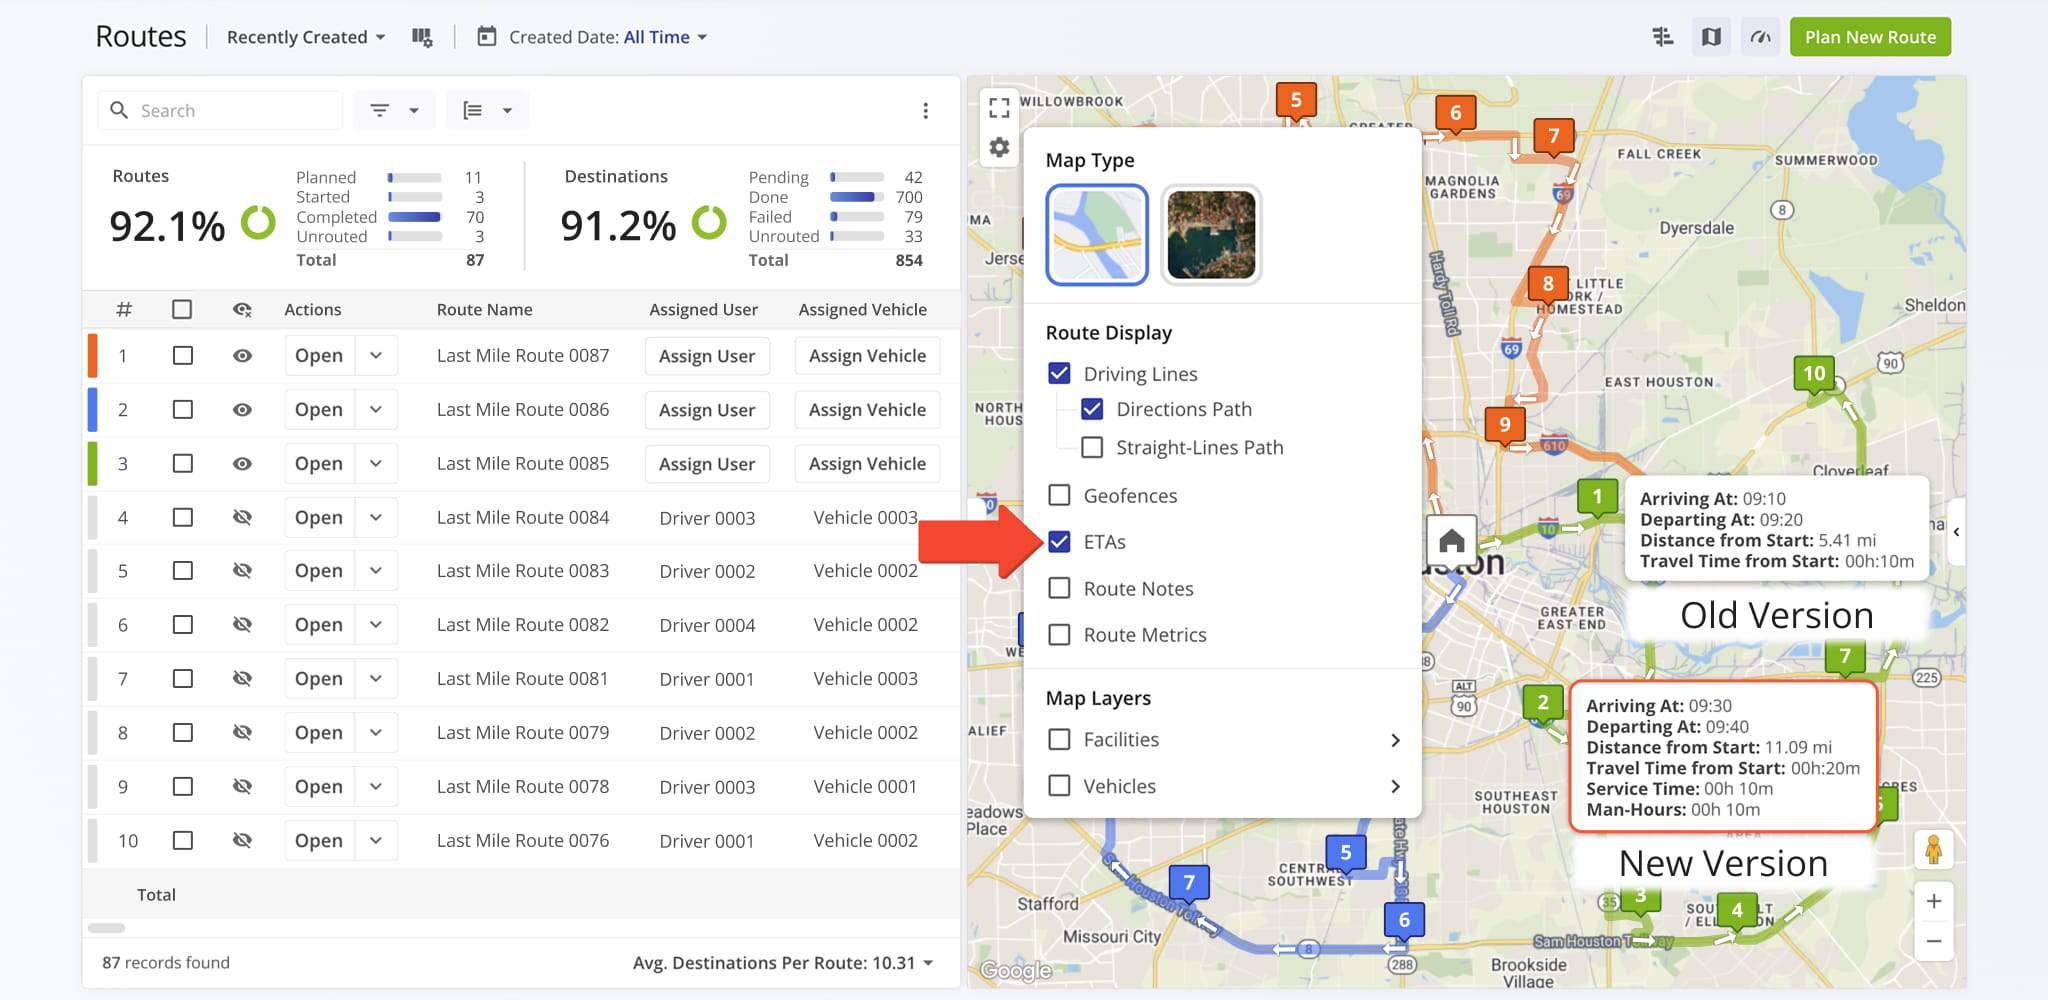Expand the map to fullscreen

pyautogui.click(x=999, y=107)
